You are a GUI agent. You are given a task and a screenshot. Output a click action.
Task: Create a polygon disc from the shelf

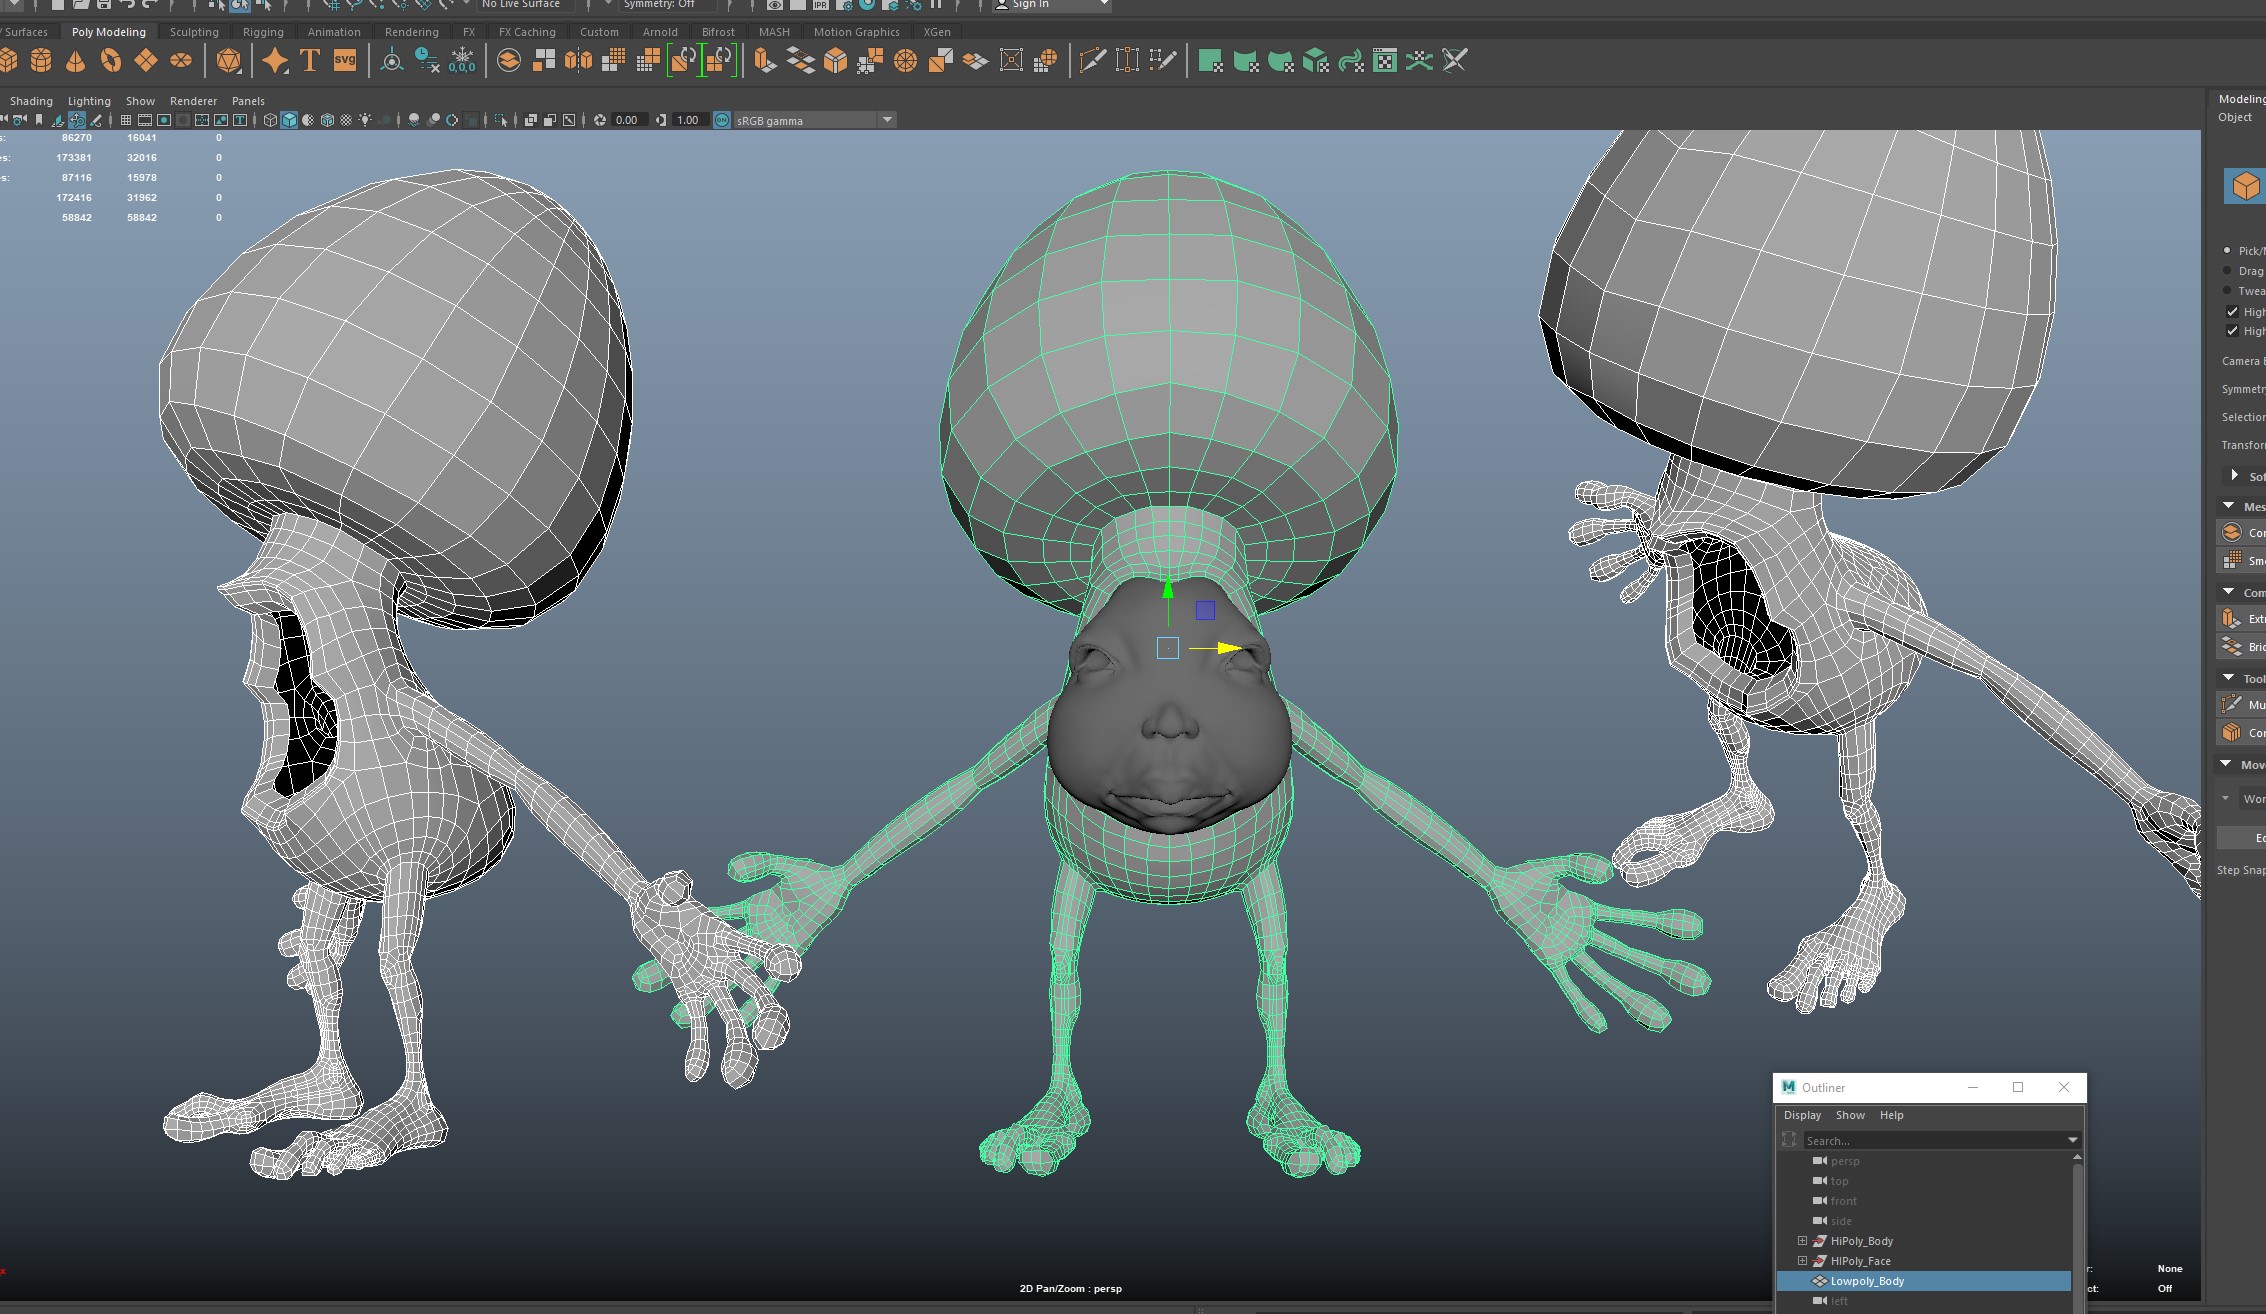click(181, 61)
